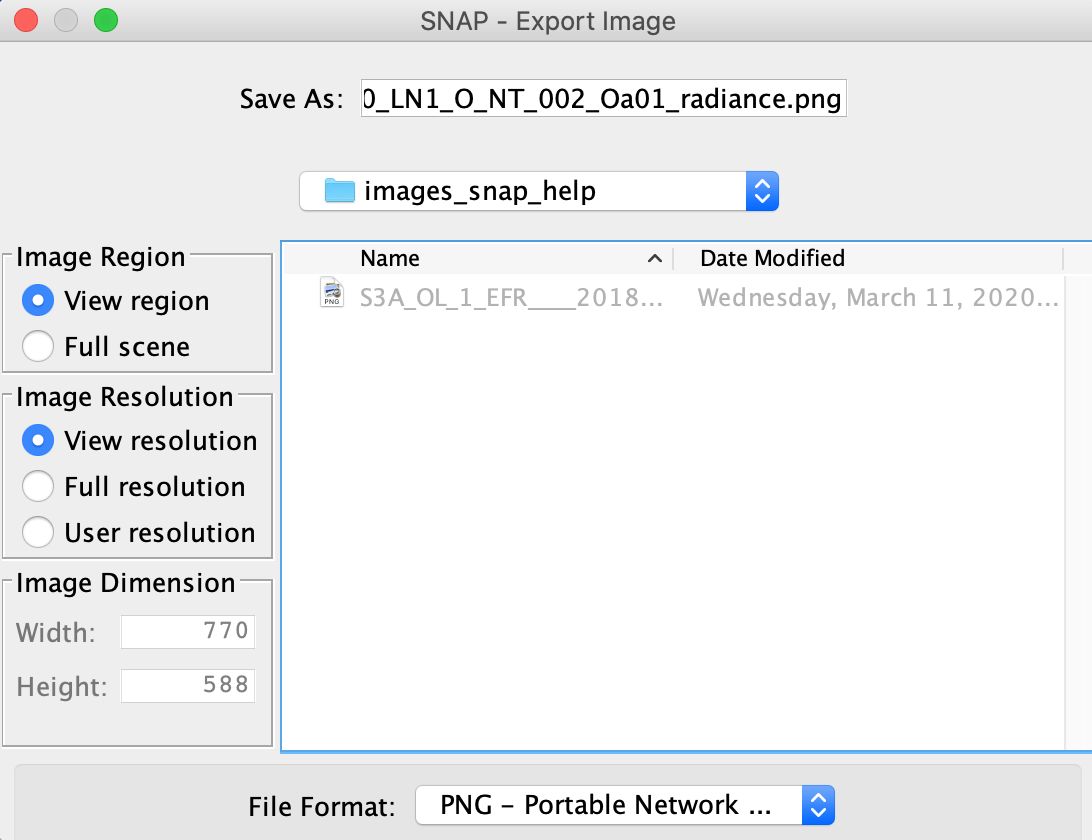Image resolution: width=1092 pixels, height=840 pixels.
Task: Sort files by Name column header
Action: [x=391, y=259]
